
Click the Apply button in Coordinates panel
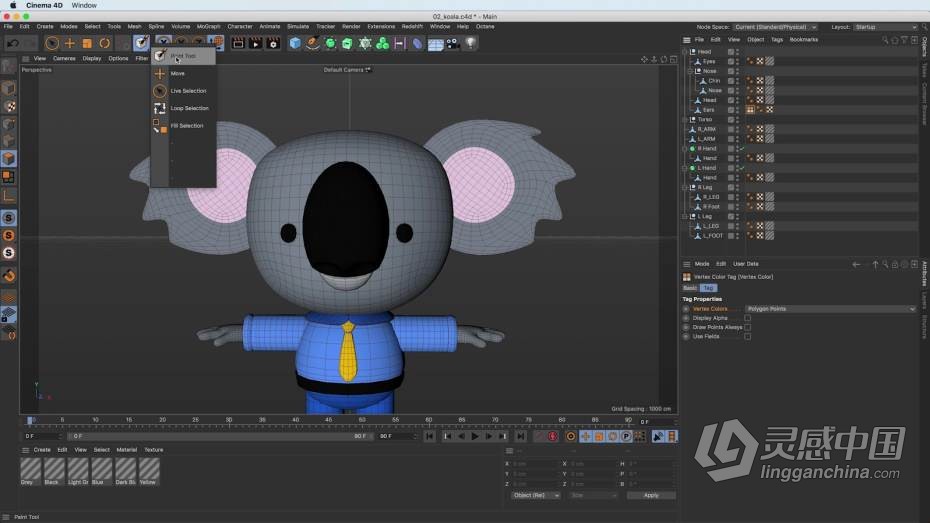pos(651,496)
